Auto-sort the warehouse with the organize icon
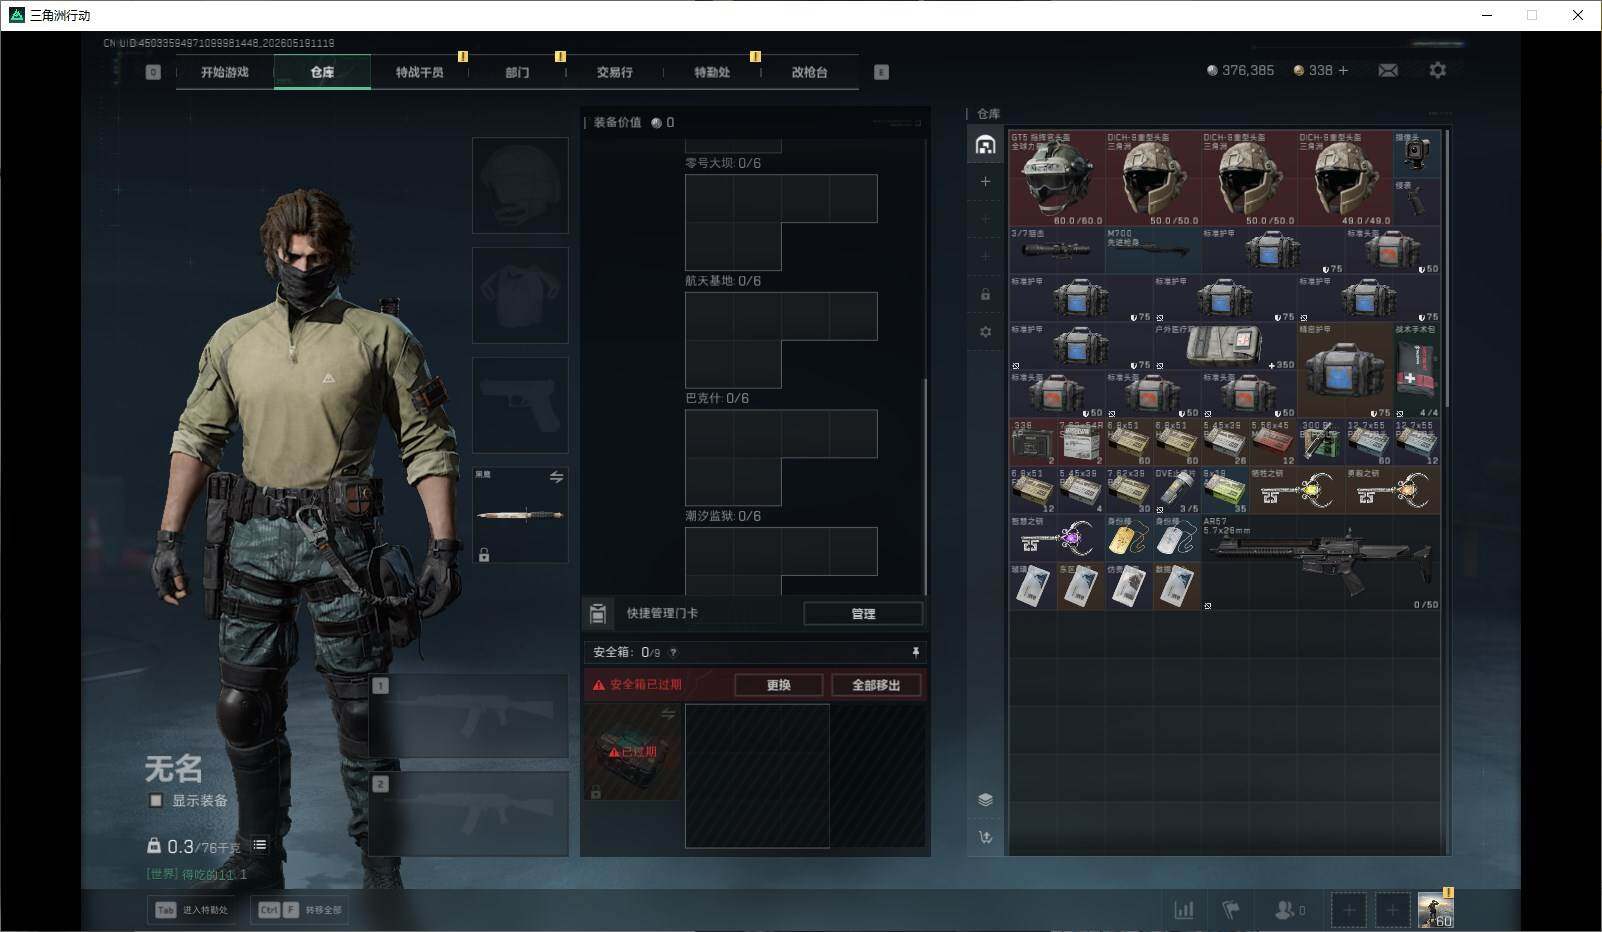1602x932 pixels. point(985,837)
